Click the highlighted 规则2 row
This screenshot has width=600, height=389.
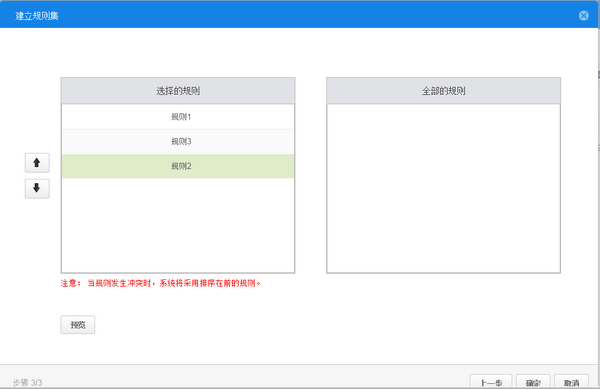(x=178, y=166)
